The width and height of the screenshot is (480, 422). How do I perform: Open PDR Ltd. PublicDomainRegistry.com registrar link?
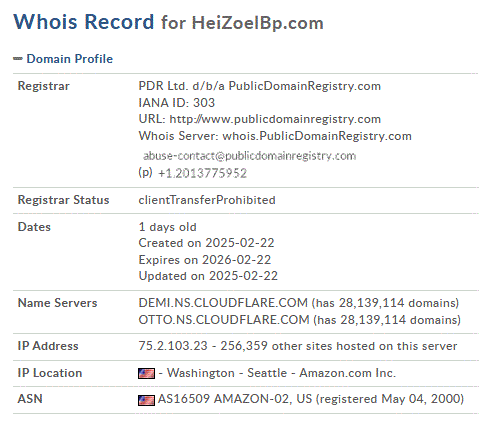(259, 86)
